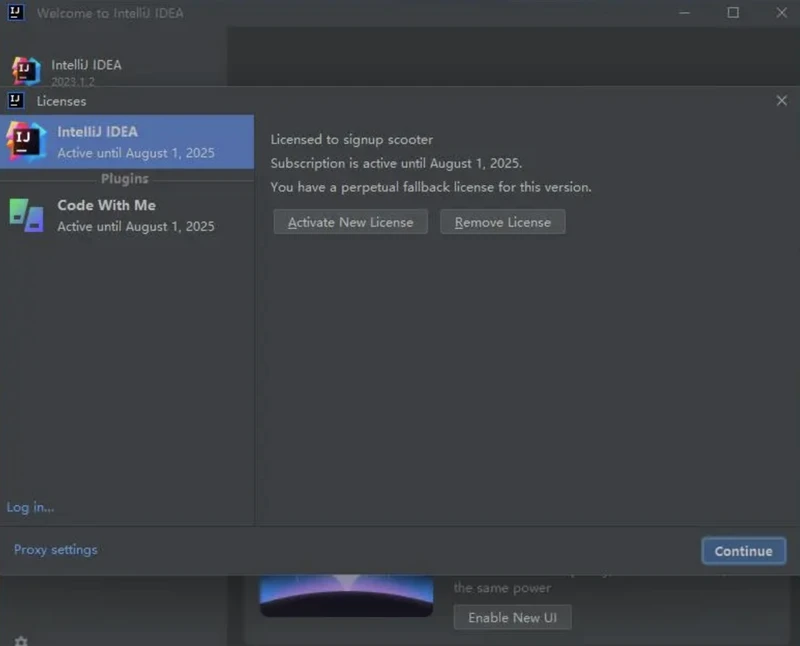Screen dimensions: 800x646
Task: Click the Code With Me plugin icon
Action: pyautogui.click(x=27, y=215)
